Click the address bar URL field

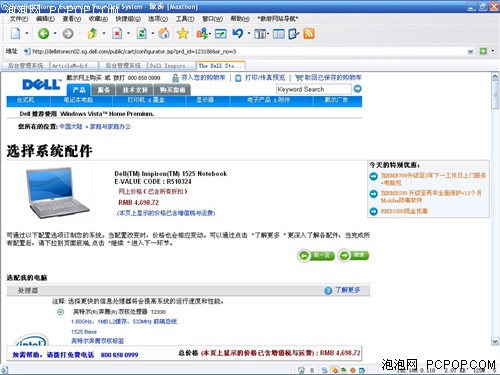coord(247,51)
